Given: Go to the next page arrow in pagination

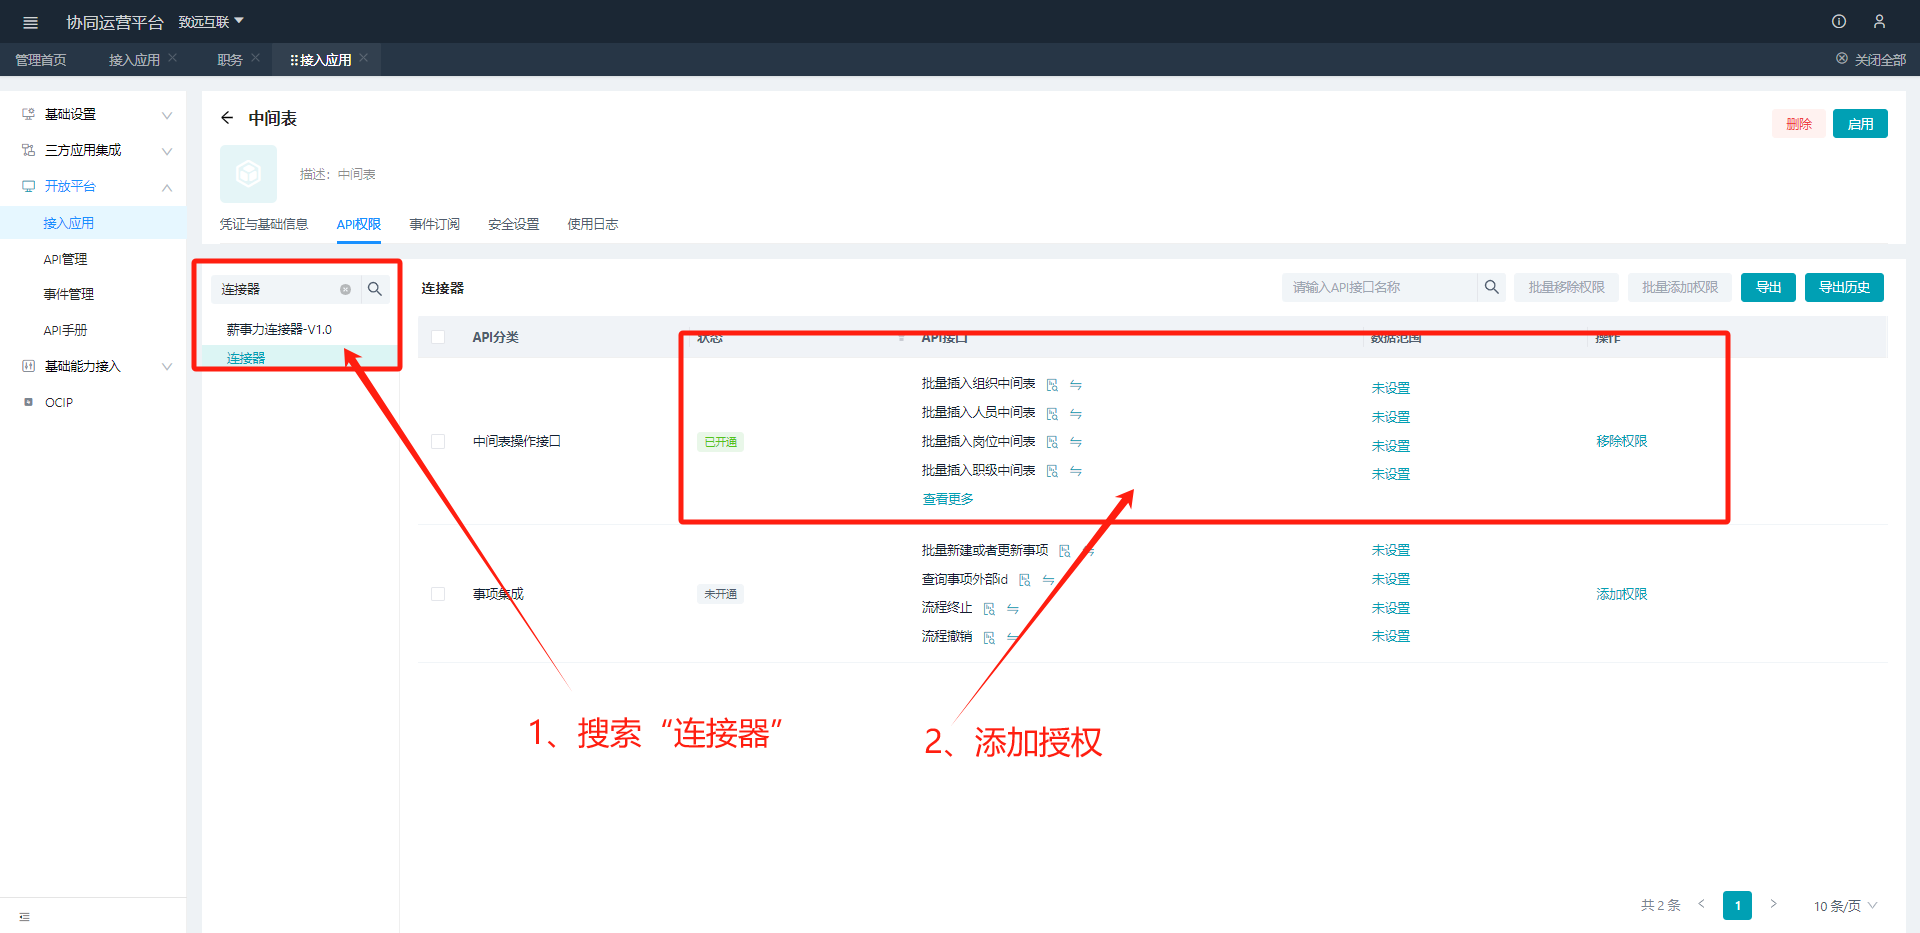Looking at the screenshot, I should pos(1773,904).
